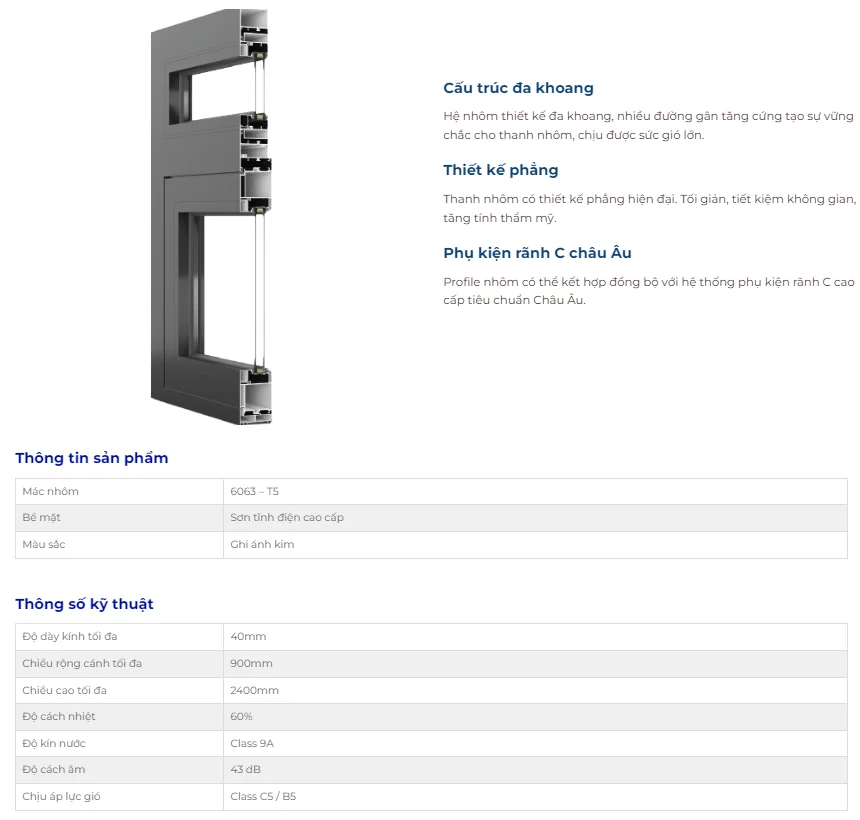Select the heading 'Phụ kiện rãnh C châu Âu'
This screenshot has width=860, height=820.
click(538, 253)
